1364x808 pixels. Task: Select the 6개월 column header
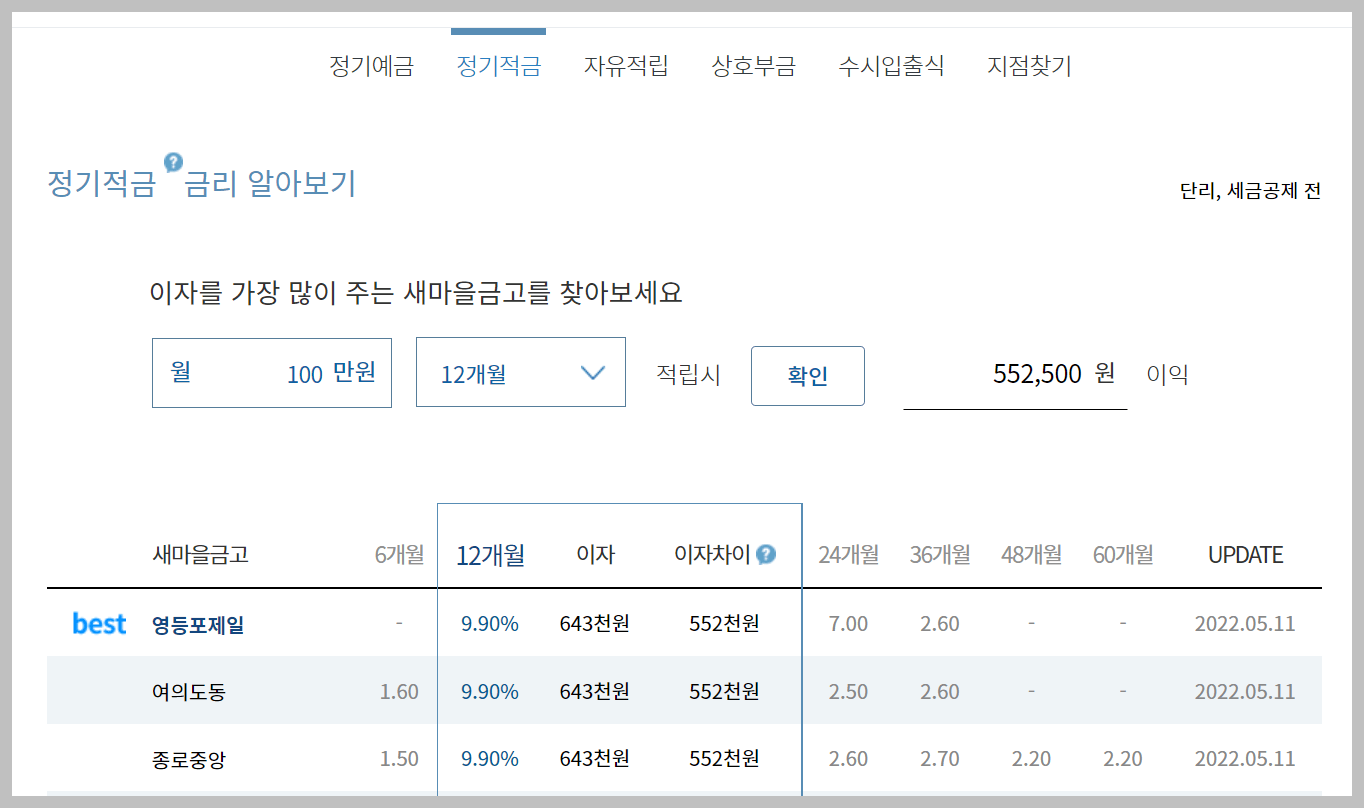pyautogui.click(x=399, y=554)
